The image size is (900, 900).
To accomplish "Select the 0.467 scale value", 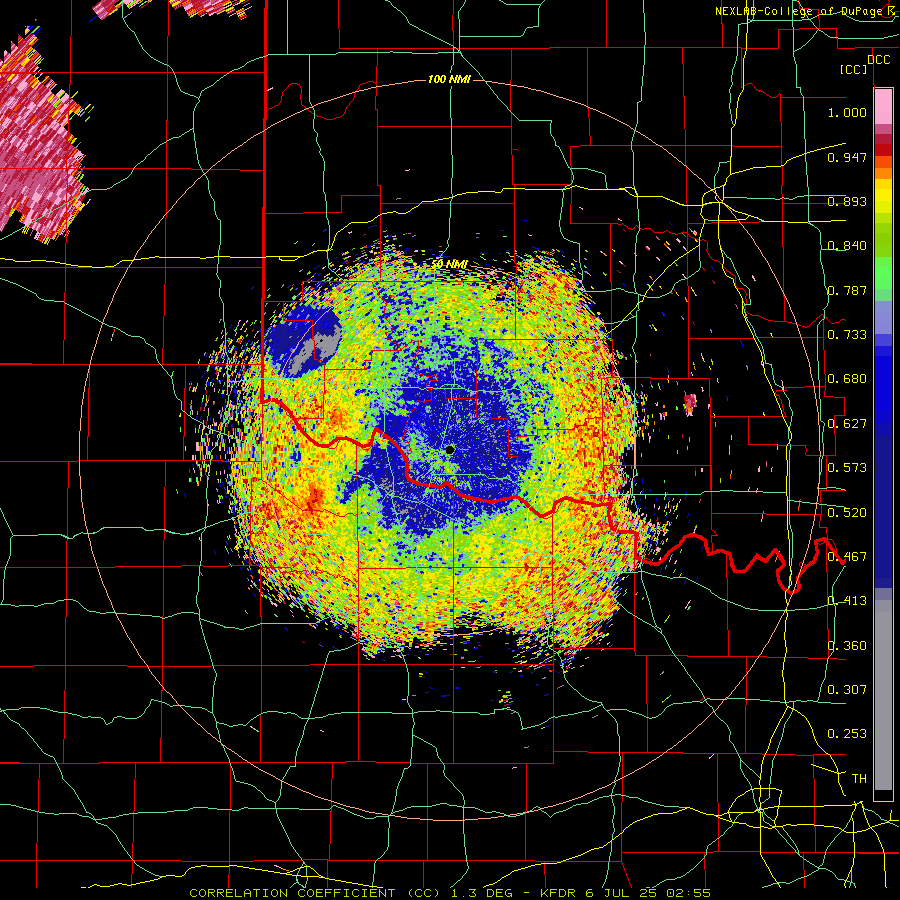I will click(847, 557).
